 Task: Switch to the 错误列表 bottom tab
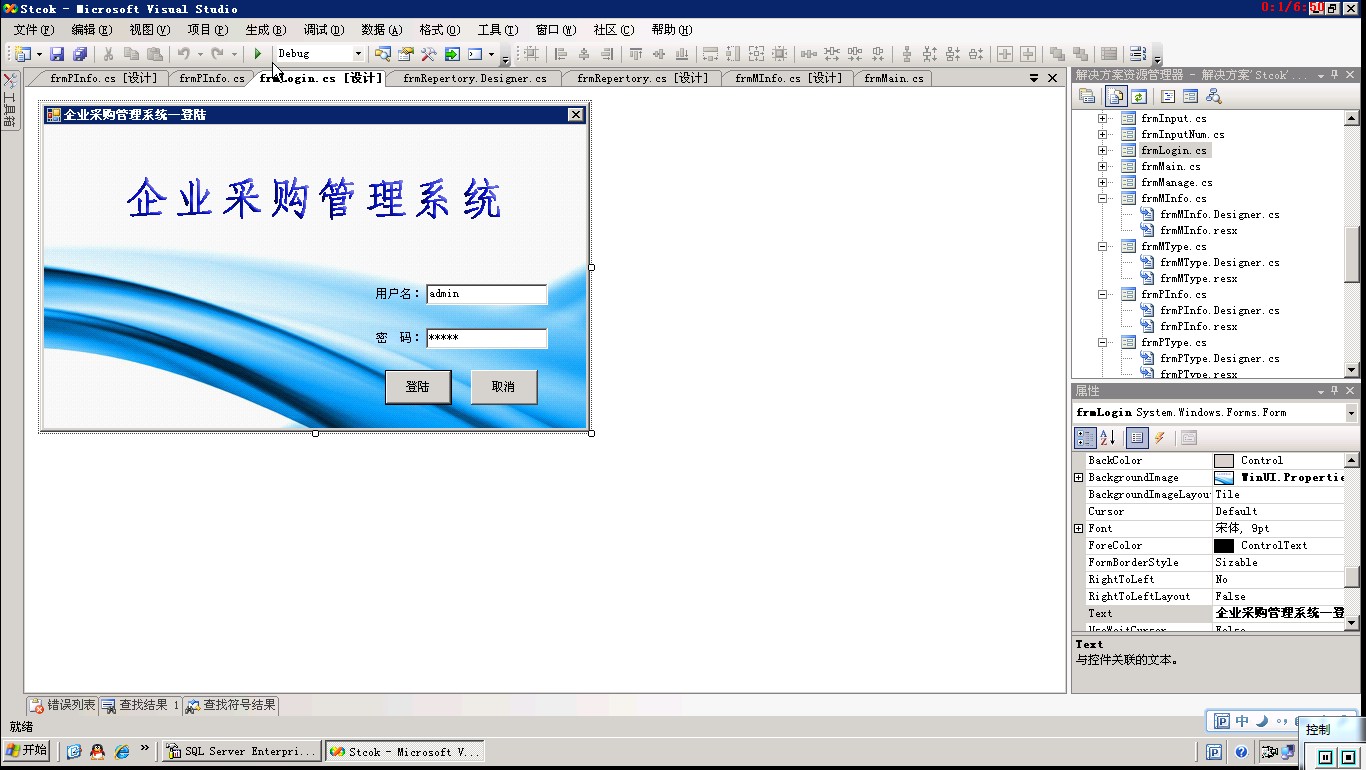pyautogui.click(x=63, y=706)
